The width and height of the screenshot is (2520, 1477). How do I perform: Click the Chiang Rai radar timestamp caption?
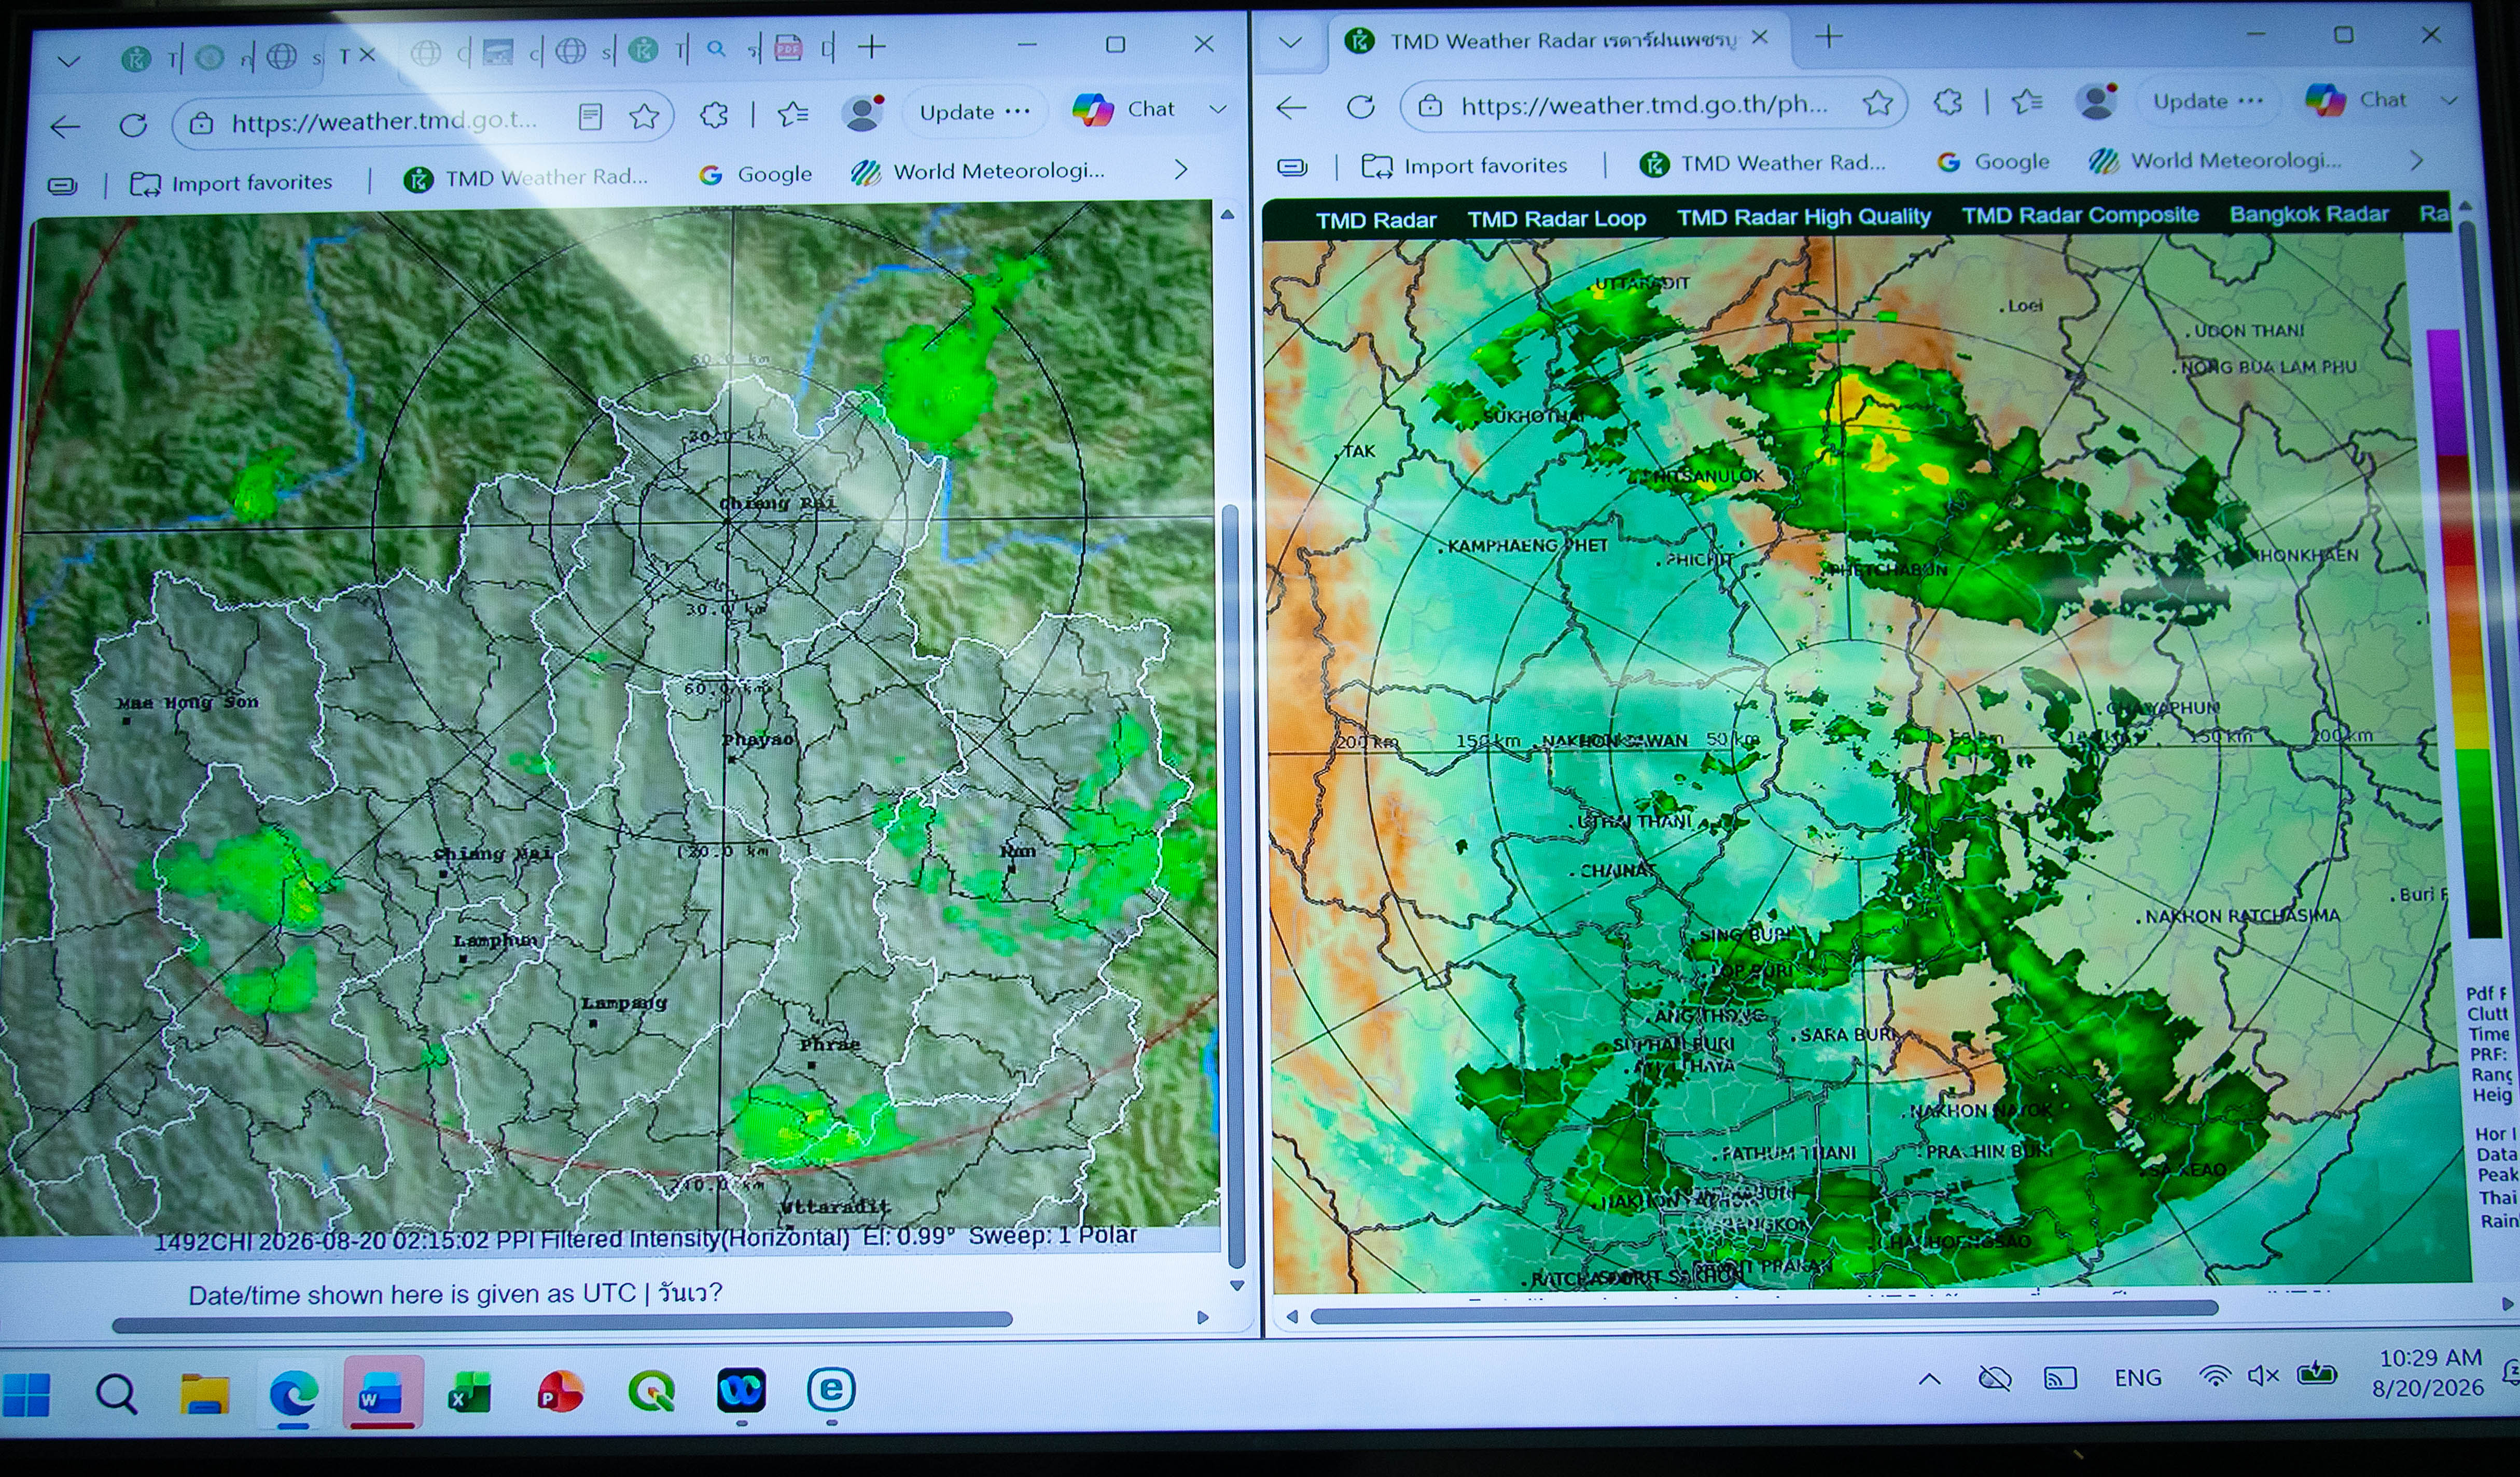click(645, 1238)
